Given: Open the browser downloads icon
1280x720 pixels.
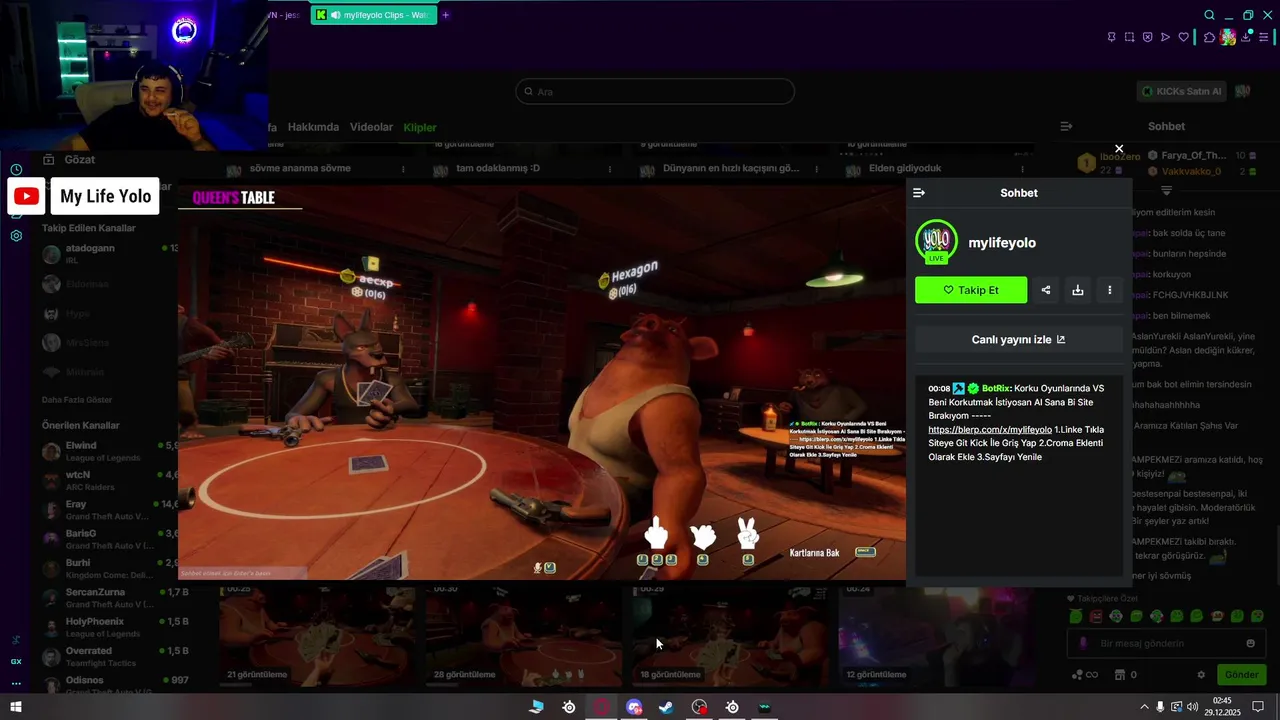Looking at the screenshot, I should [1246, 37].
